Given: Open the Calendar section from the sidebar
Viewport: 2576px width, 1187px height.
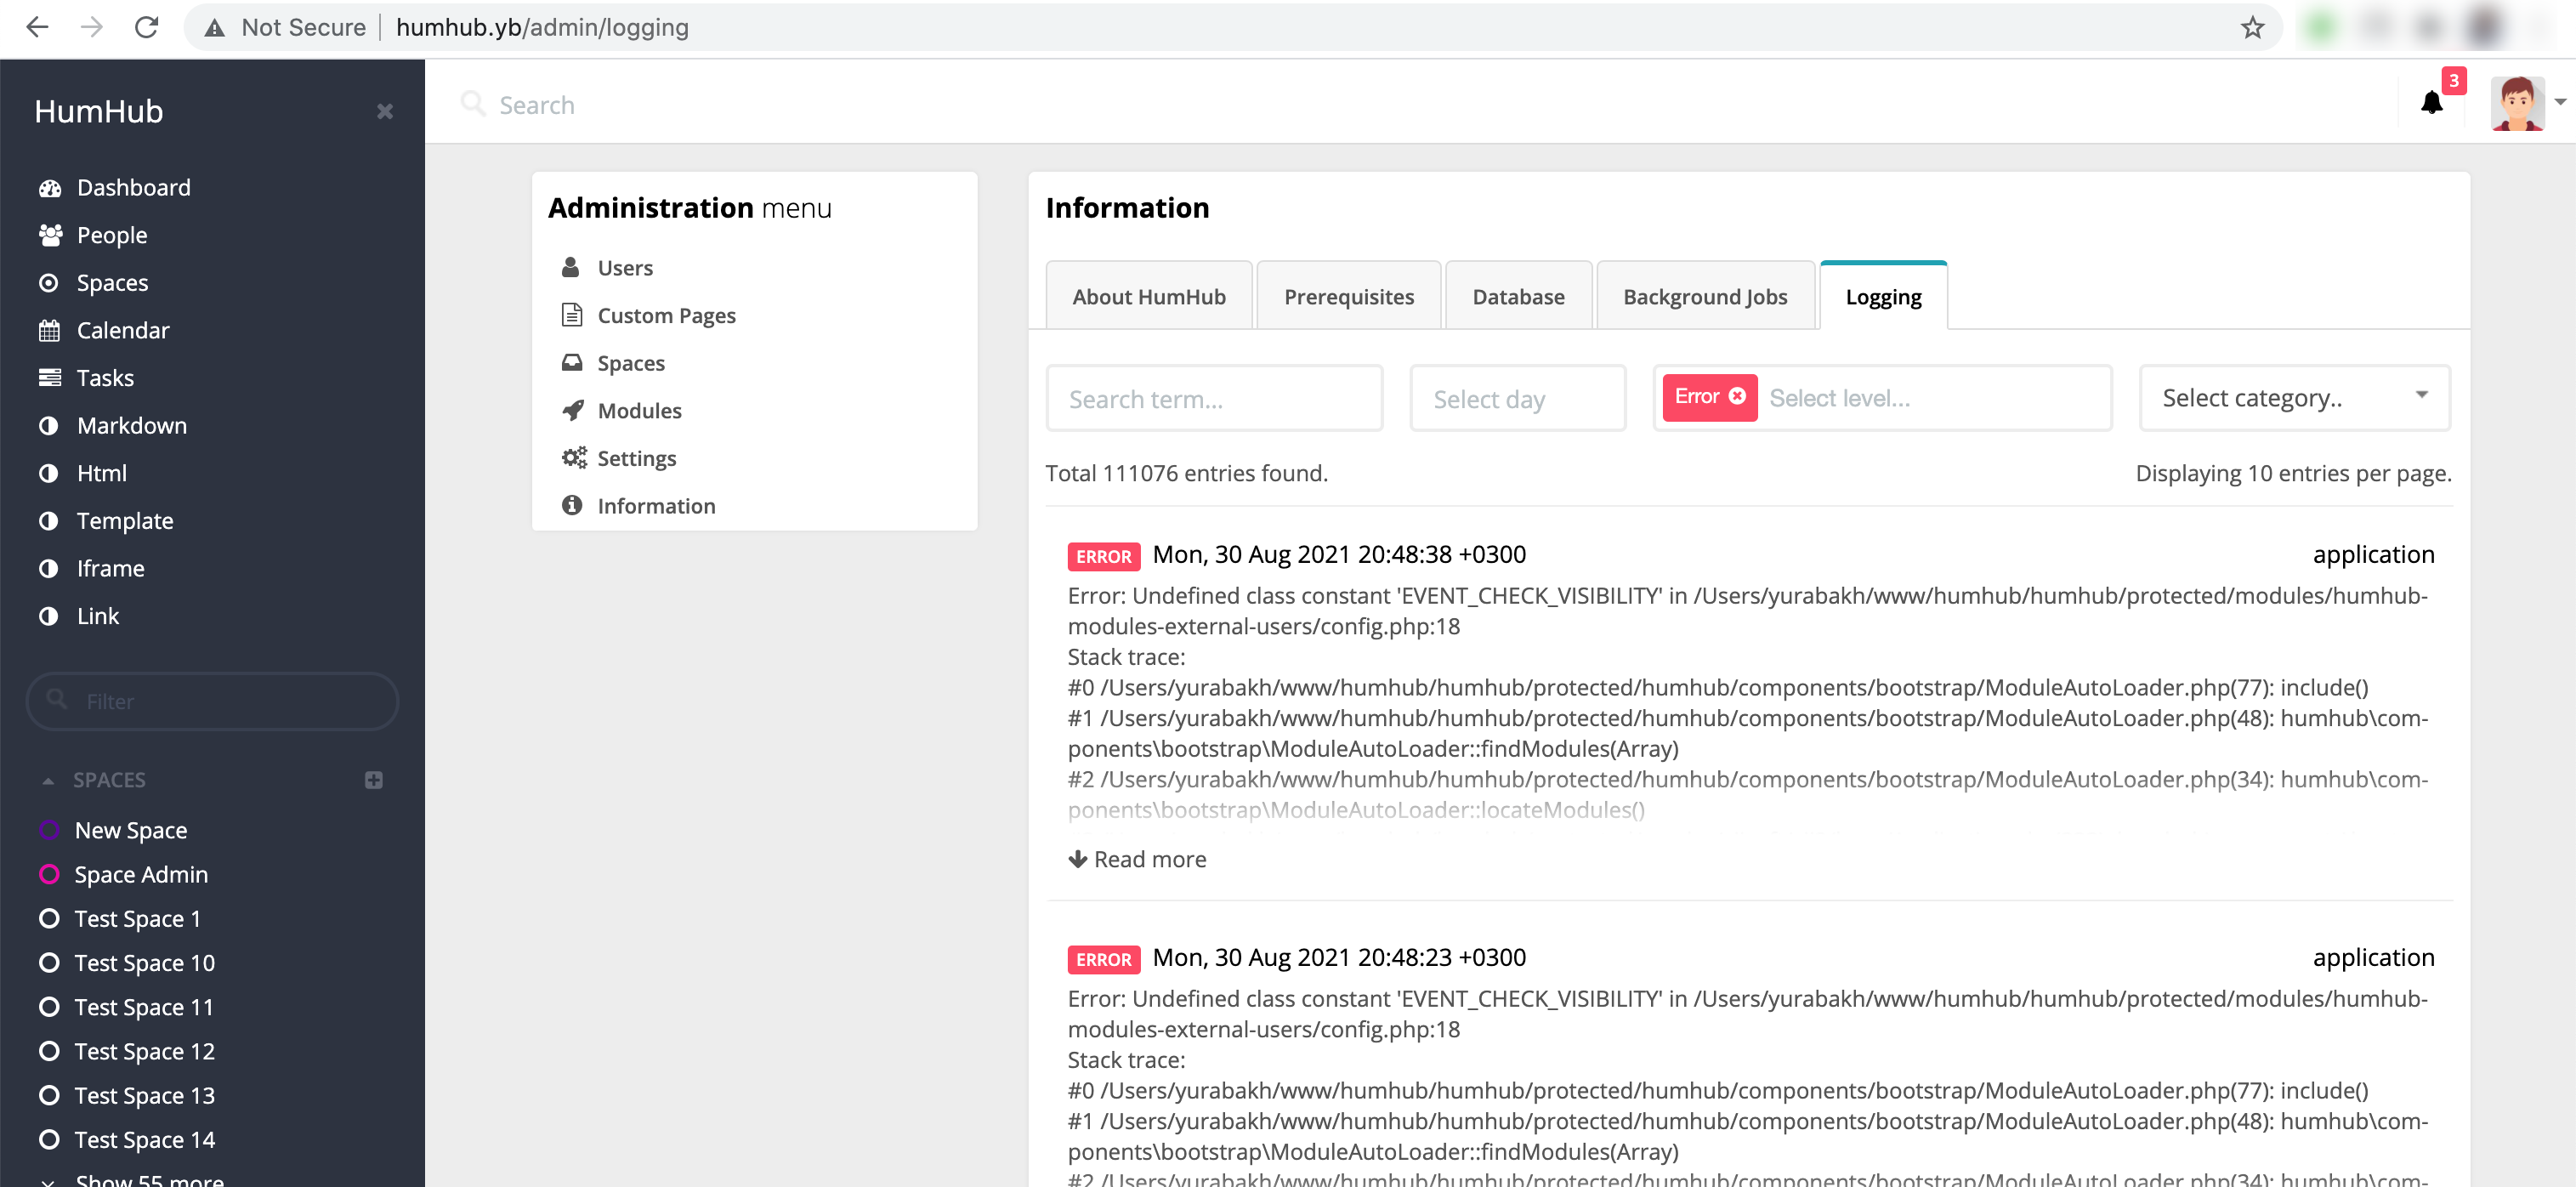Looking at the screenshot, I should (123, 330).
